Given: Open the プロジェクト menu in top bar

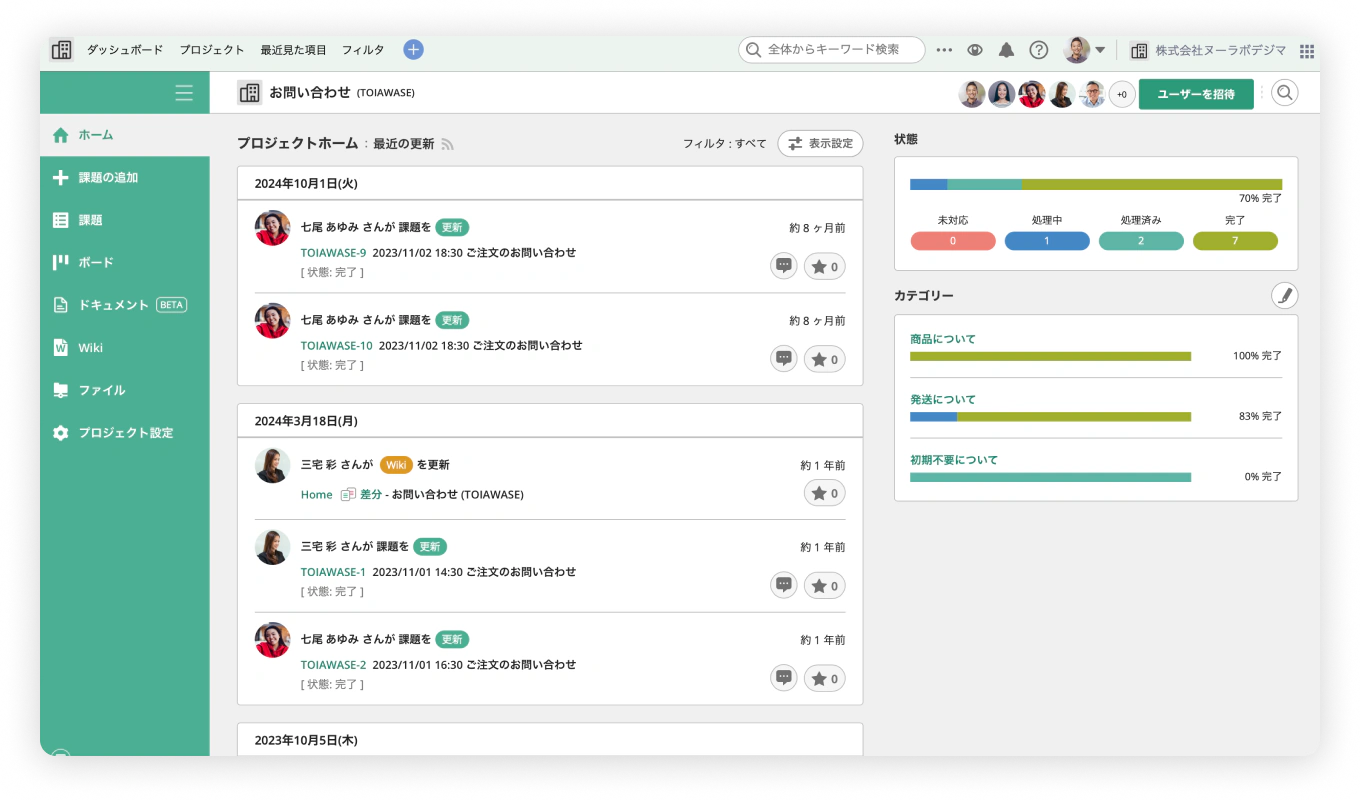Looking at the screenshot, I should coord(212,49).
